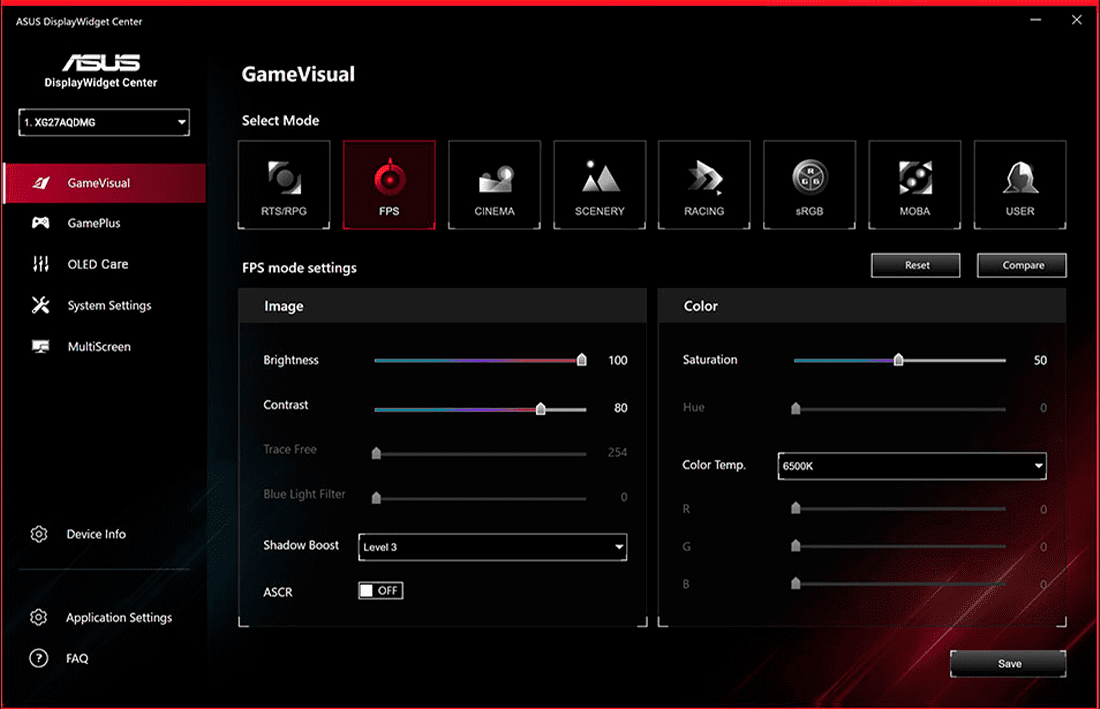Open the GamePlus section
Image resolution: width=1100 pixels, height=709 pixels.
[x=94, y=223]
